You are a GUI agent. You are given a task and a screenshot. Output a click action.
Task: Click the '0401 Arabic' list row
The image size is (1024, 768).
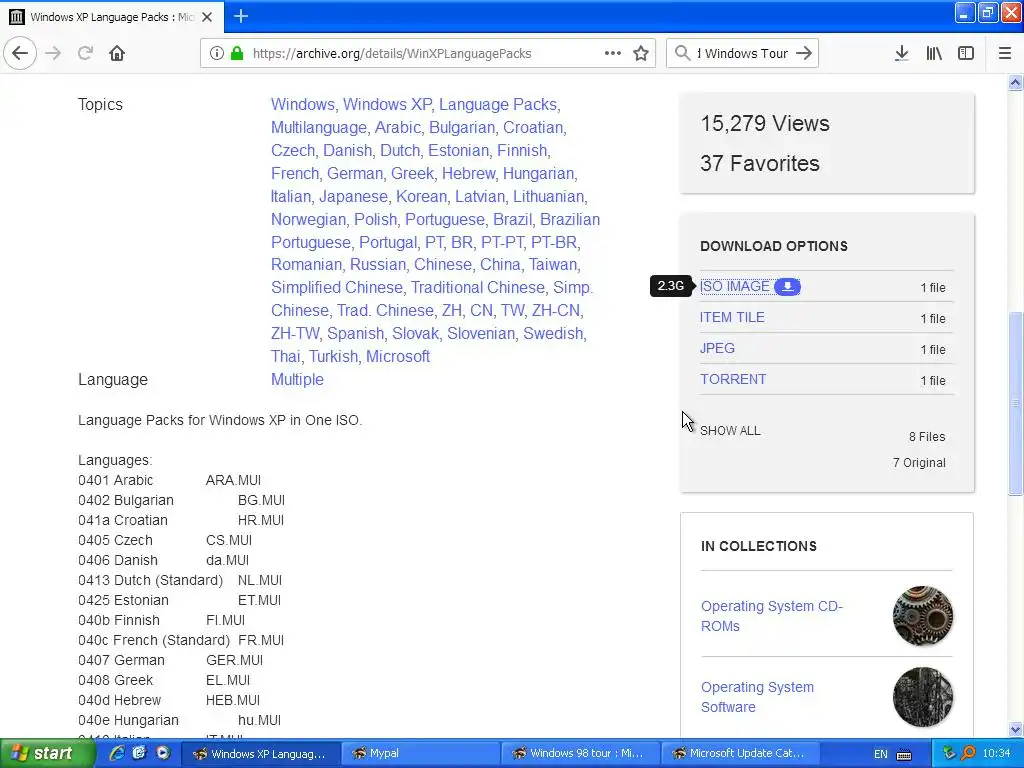pos(169,480)
